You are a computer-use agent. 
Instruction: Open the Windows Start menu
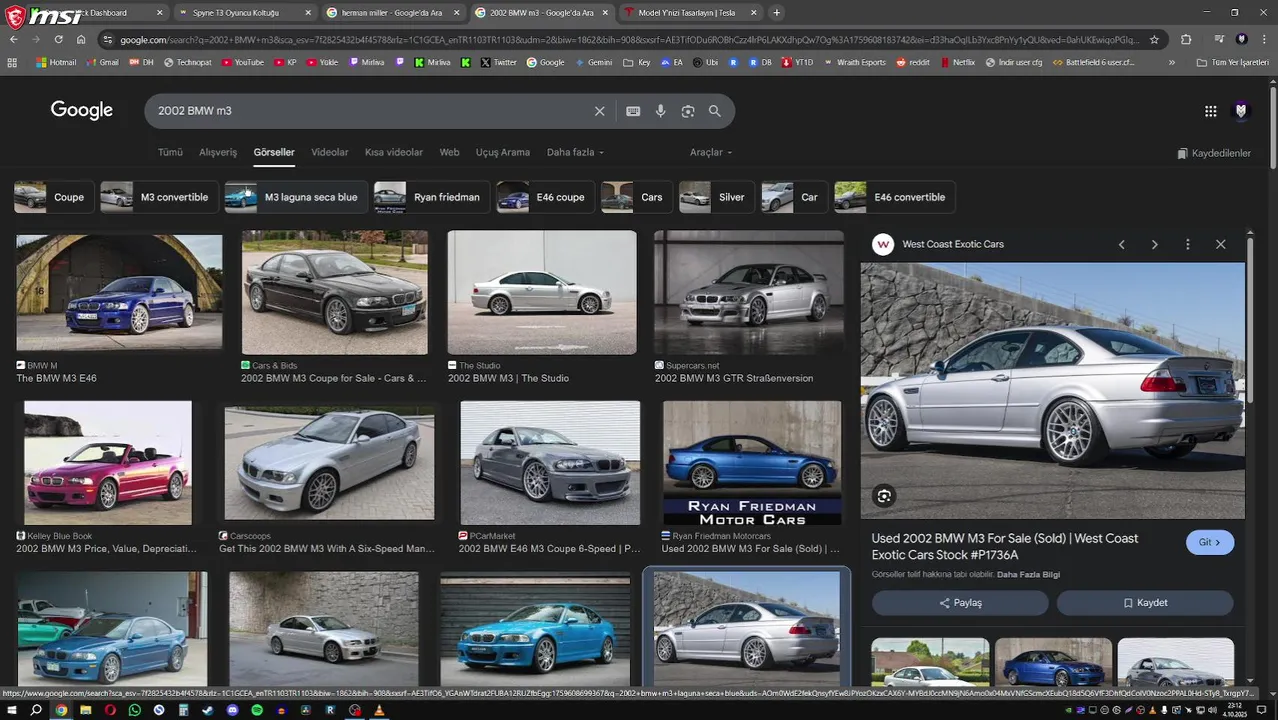[11, 710]
